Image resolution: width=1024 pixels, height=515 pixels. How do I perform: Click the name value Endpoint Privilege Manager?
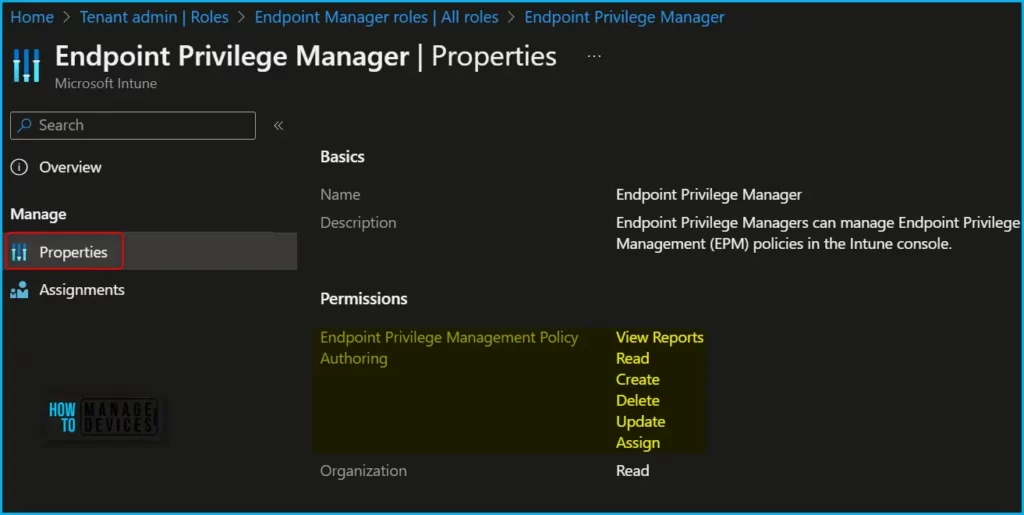click(x=709, y=195)
